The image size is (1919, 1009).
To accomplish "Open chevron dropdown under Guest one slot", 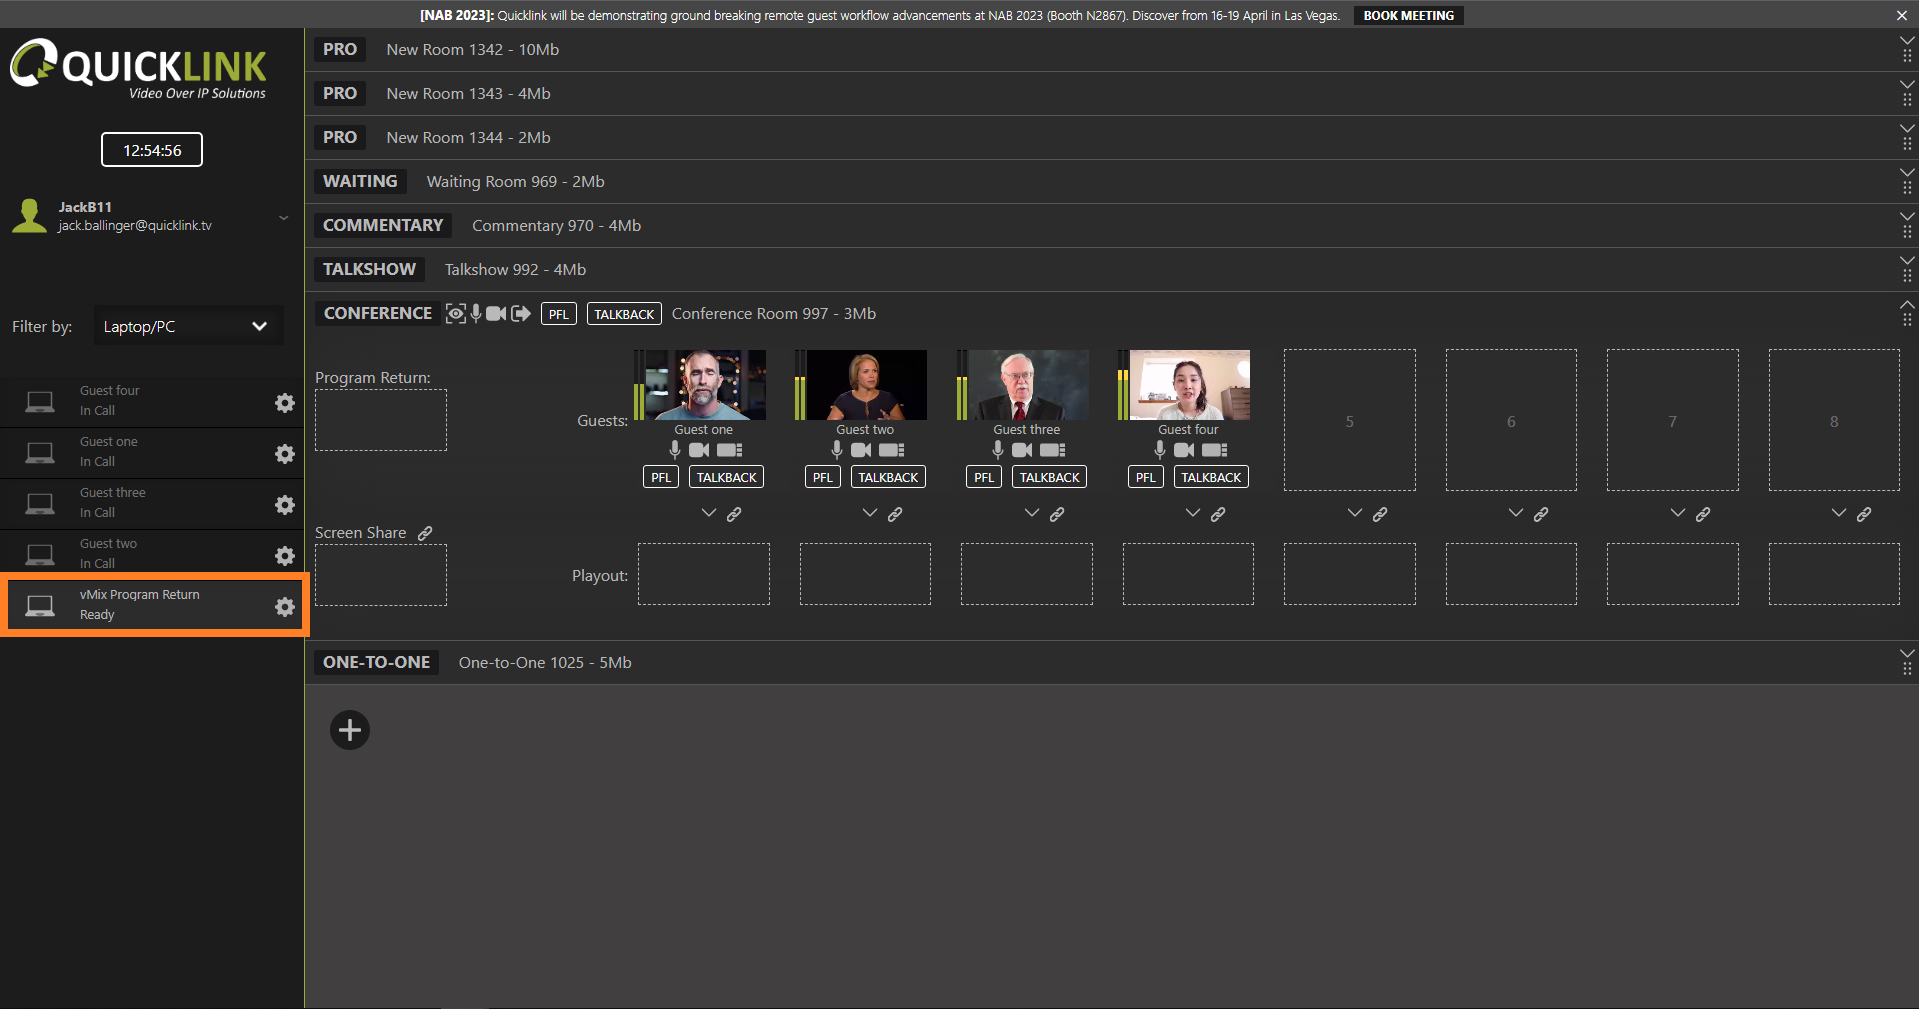I will point(709,513).
